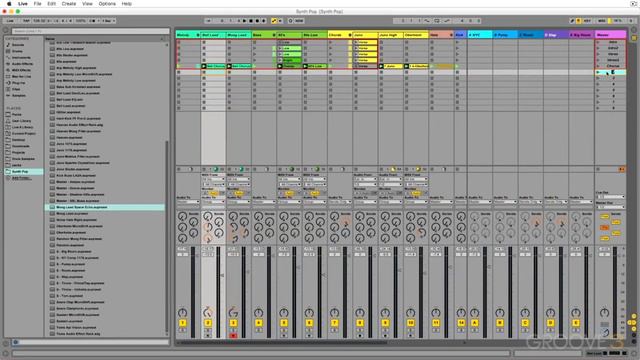
Task: Click the Melody track pan knob
Action: click(182, 313)
